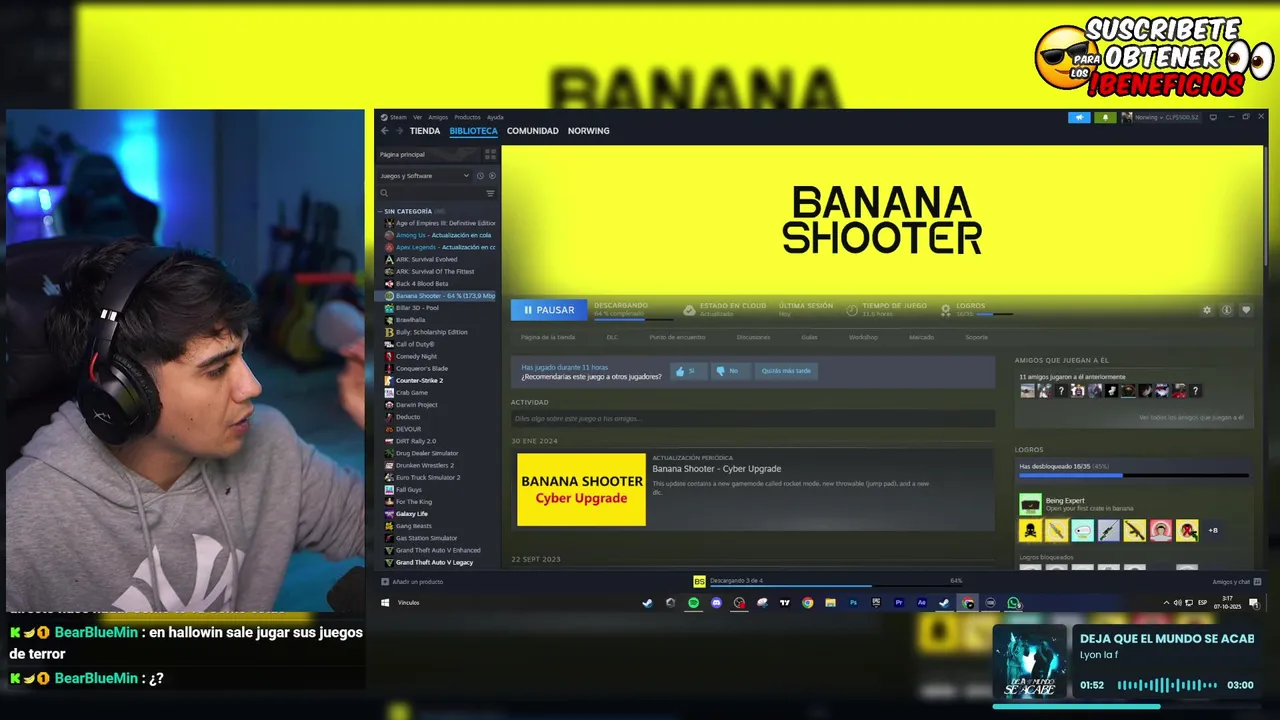Image resolution: width=1280 pixels, height=720 pixels.
Task: Show ready-to-play games filter icon
Action: click(491, 176)
